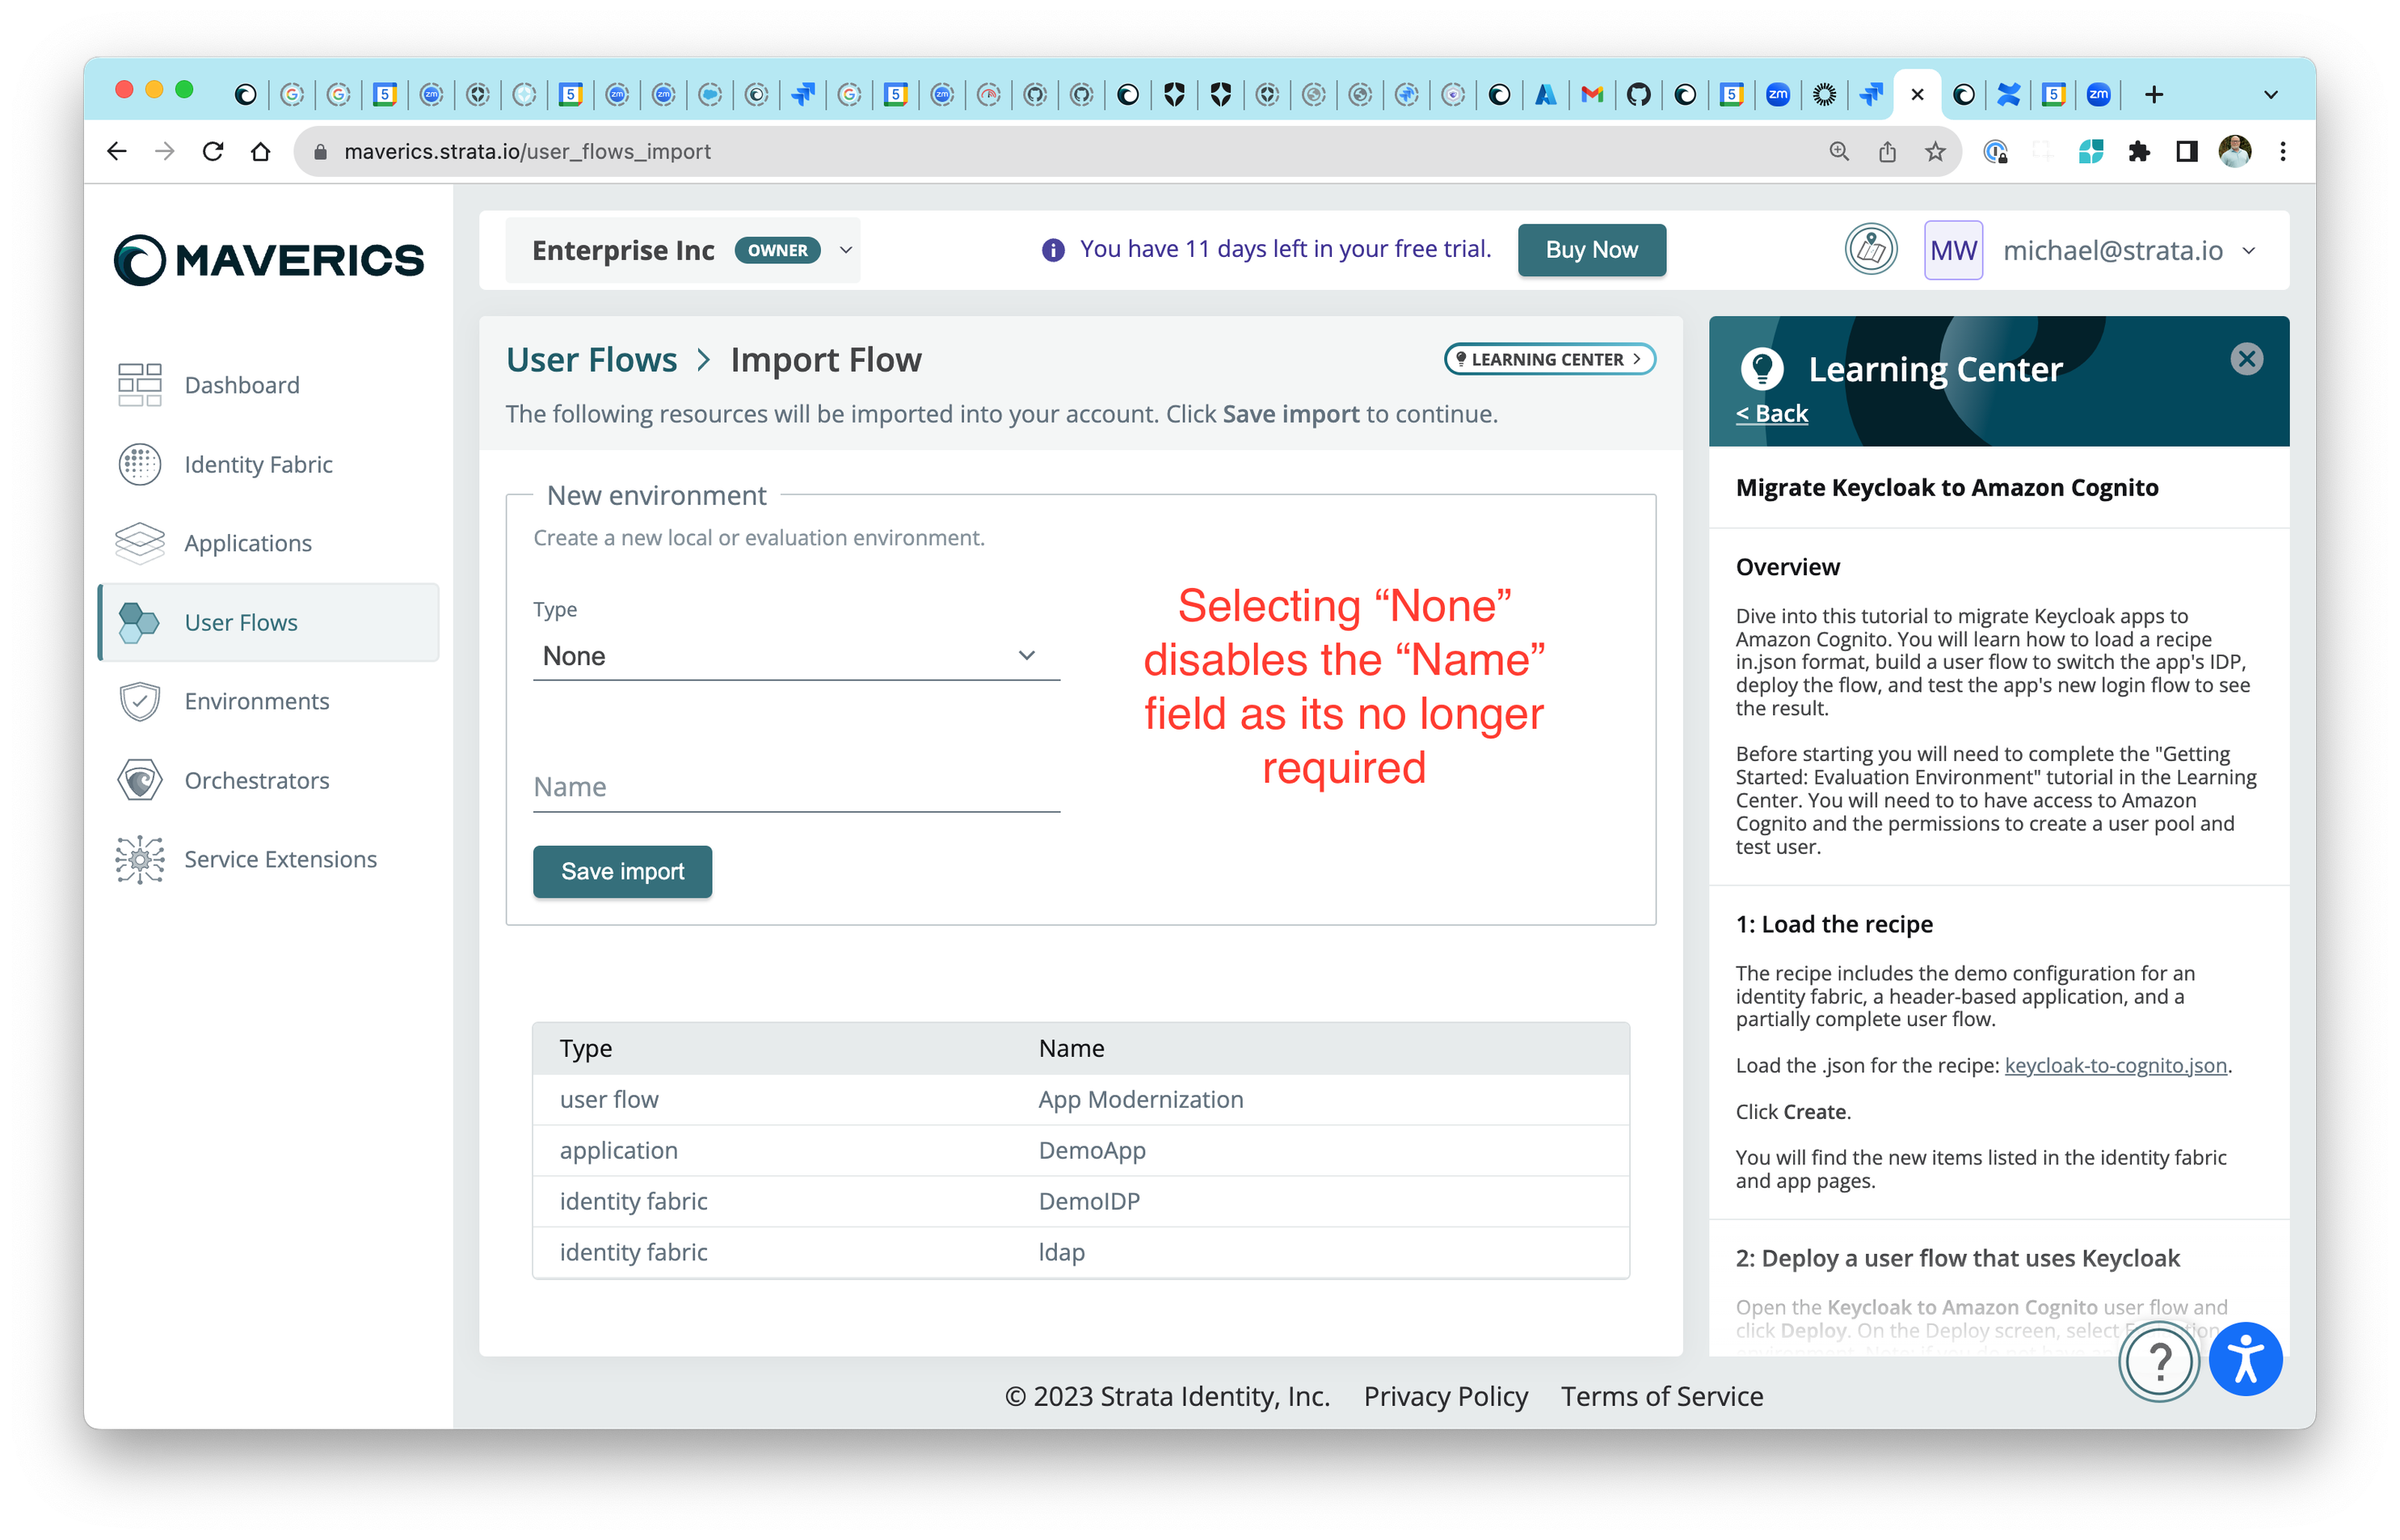Click the DemoIDP table cell
This screenshot has height=1540, width=2400.
tap(1089, 1201)
